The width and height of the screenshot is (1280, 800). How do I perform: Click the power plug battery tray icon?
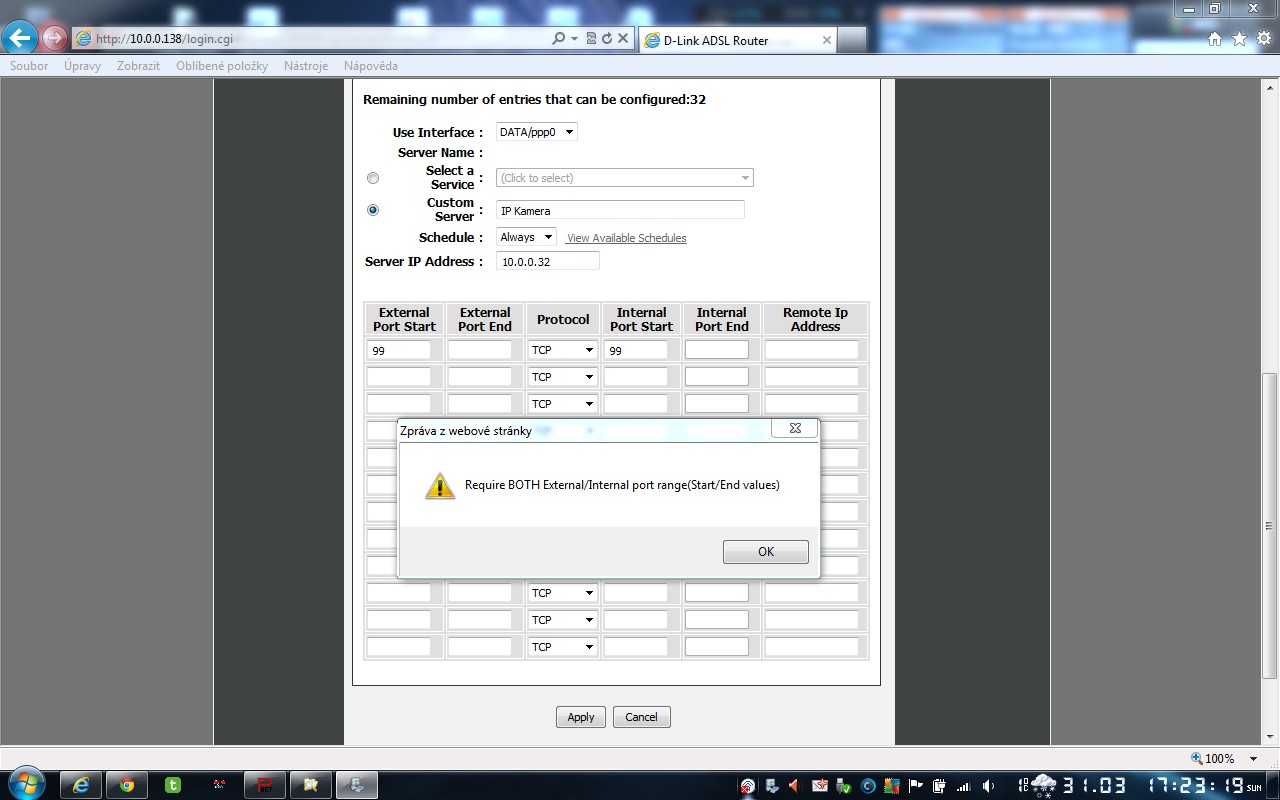[x=939, y=785]
